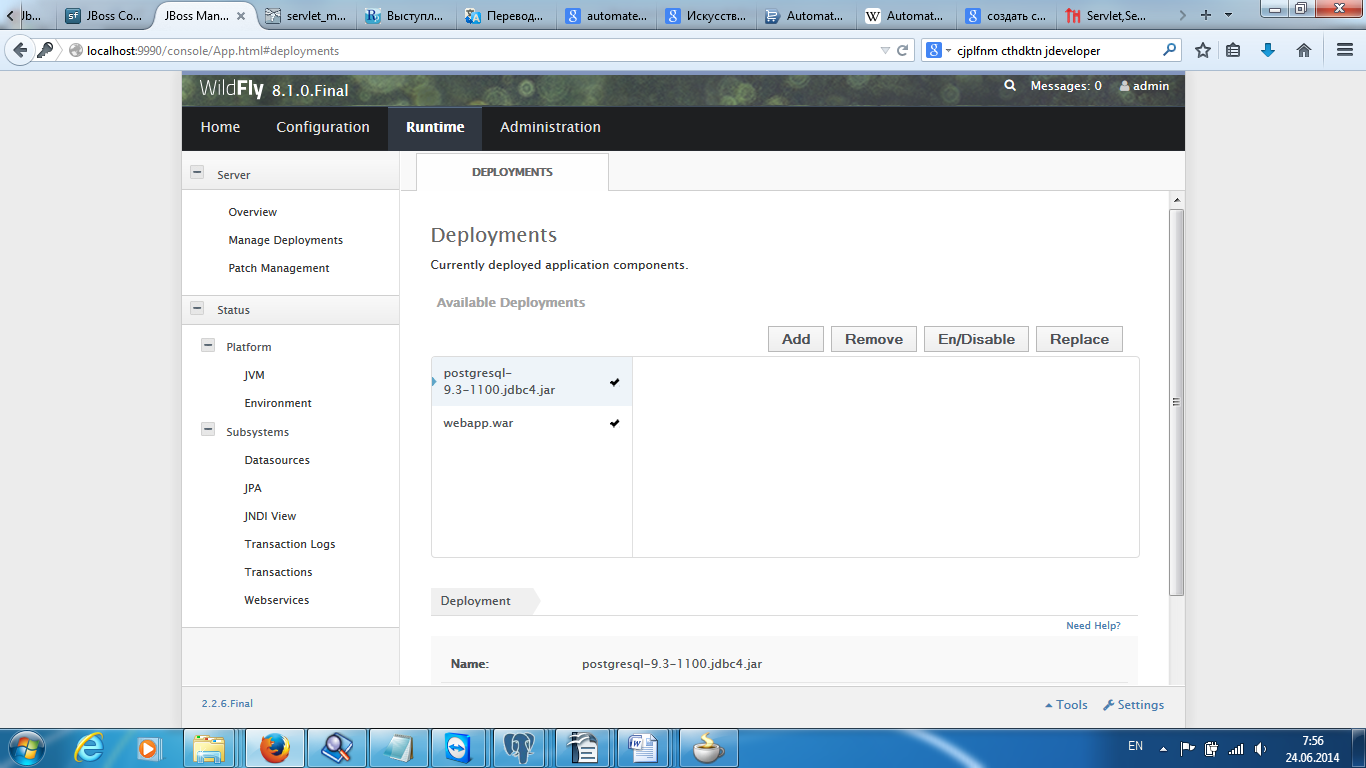Click the Remove deployment button
The height and width of the screenshot is (768, 1366).
click(874, 339)
